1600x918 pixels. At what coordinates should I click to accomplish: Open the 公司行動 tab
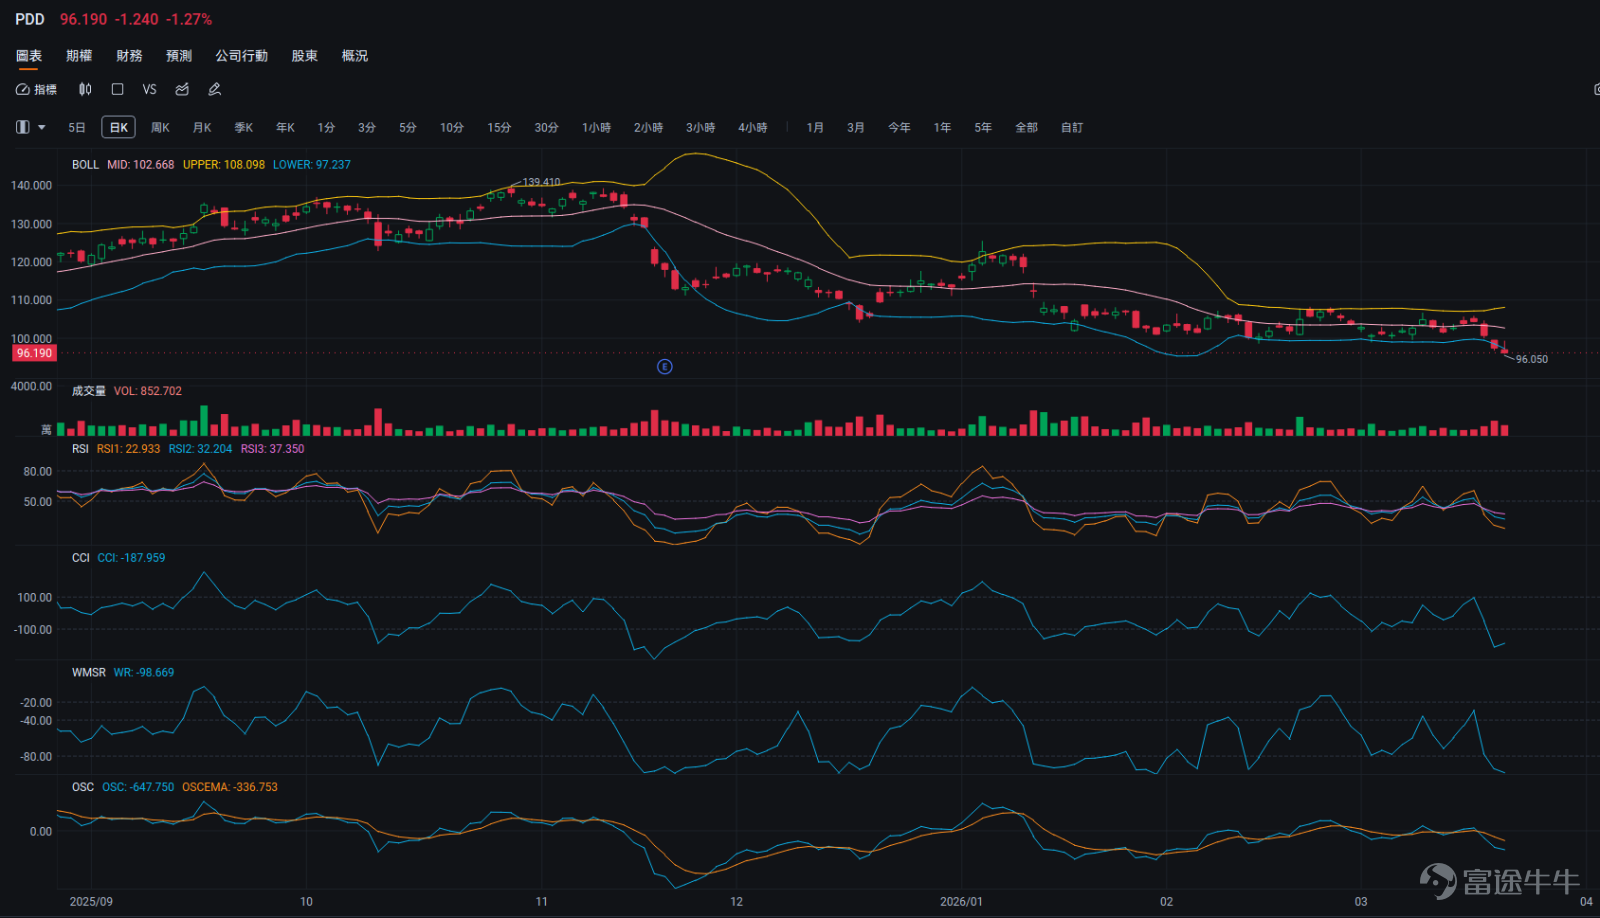241,56
